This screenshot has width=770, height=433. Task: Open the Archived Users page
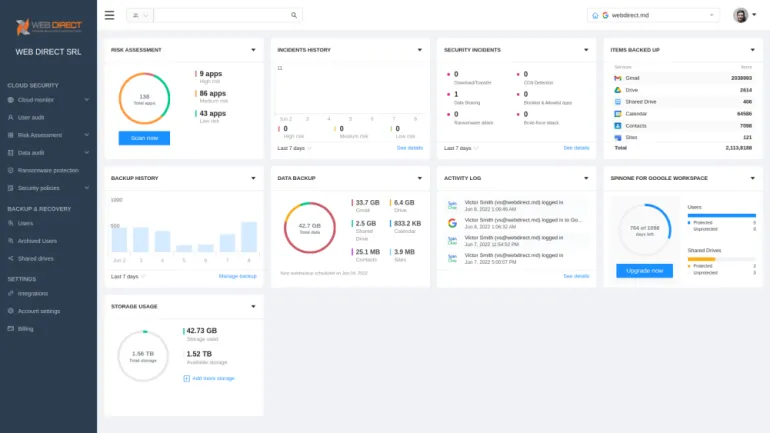pyautogui.click(x=38, y=241)
